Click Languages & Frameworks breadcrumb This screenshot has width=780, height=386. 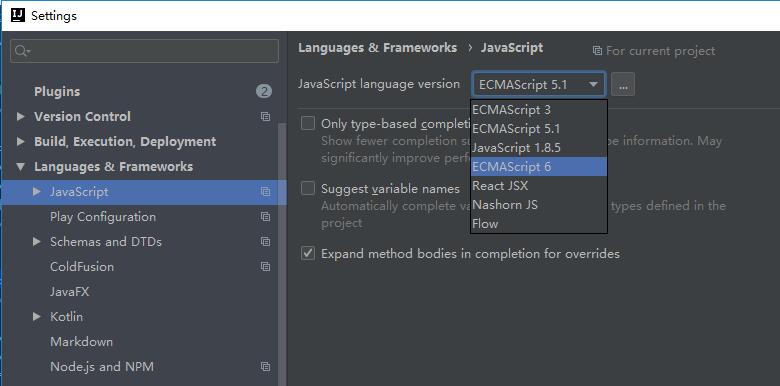click(x=378, y=48)
